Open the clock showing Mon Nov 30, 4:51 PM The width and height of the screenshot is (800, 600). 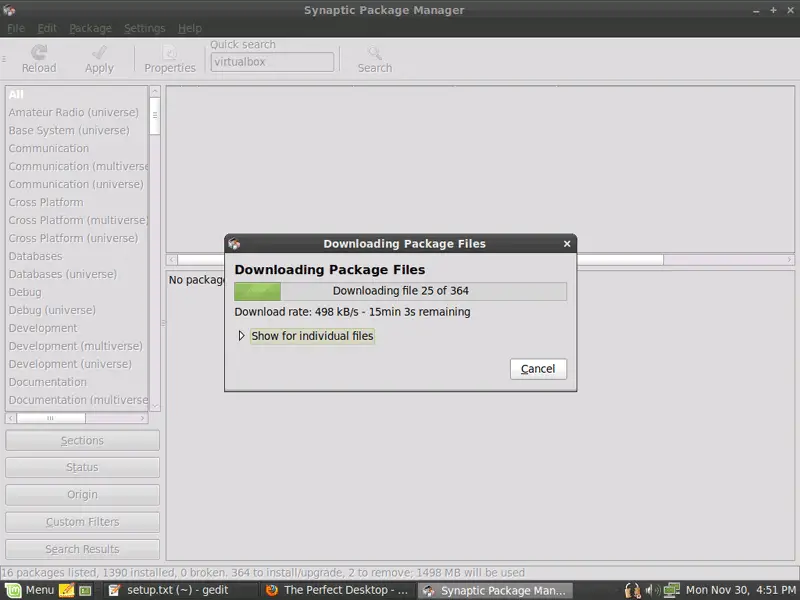[x=741, y=590]
